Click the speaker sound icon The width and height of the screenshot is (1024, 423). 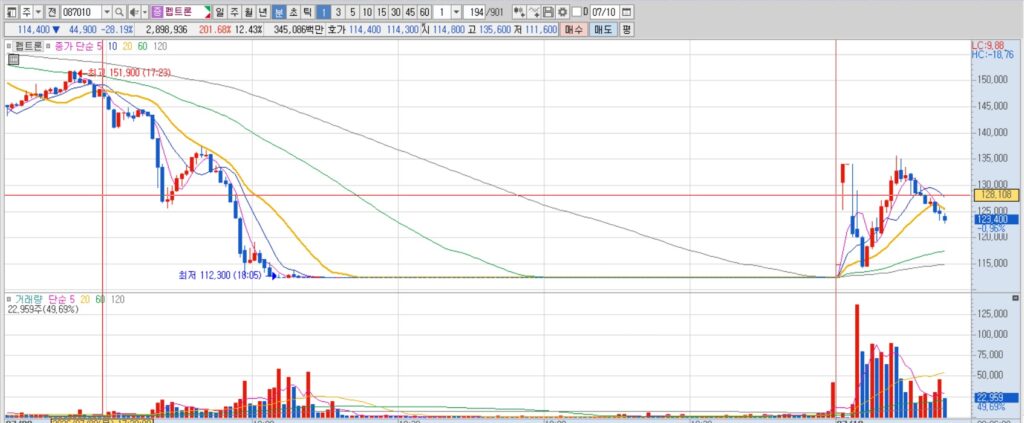pos(133,12)
